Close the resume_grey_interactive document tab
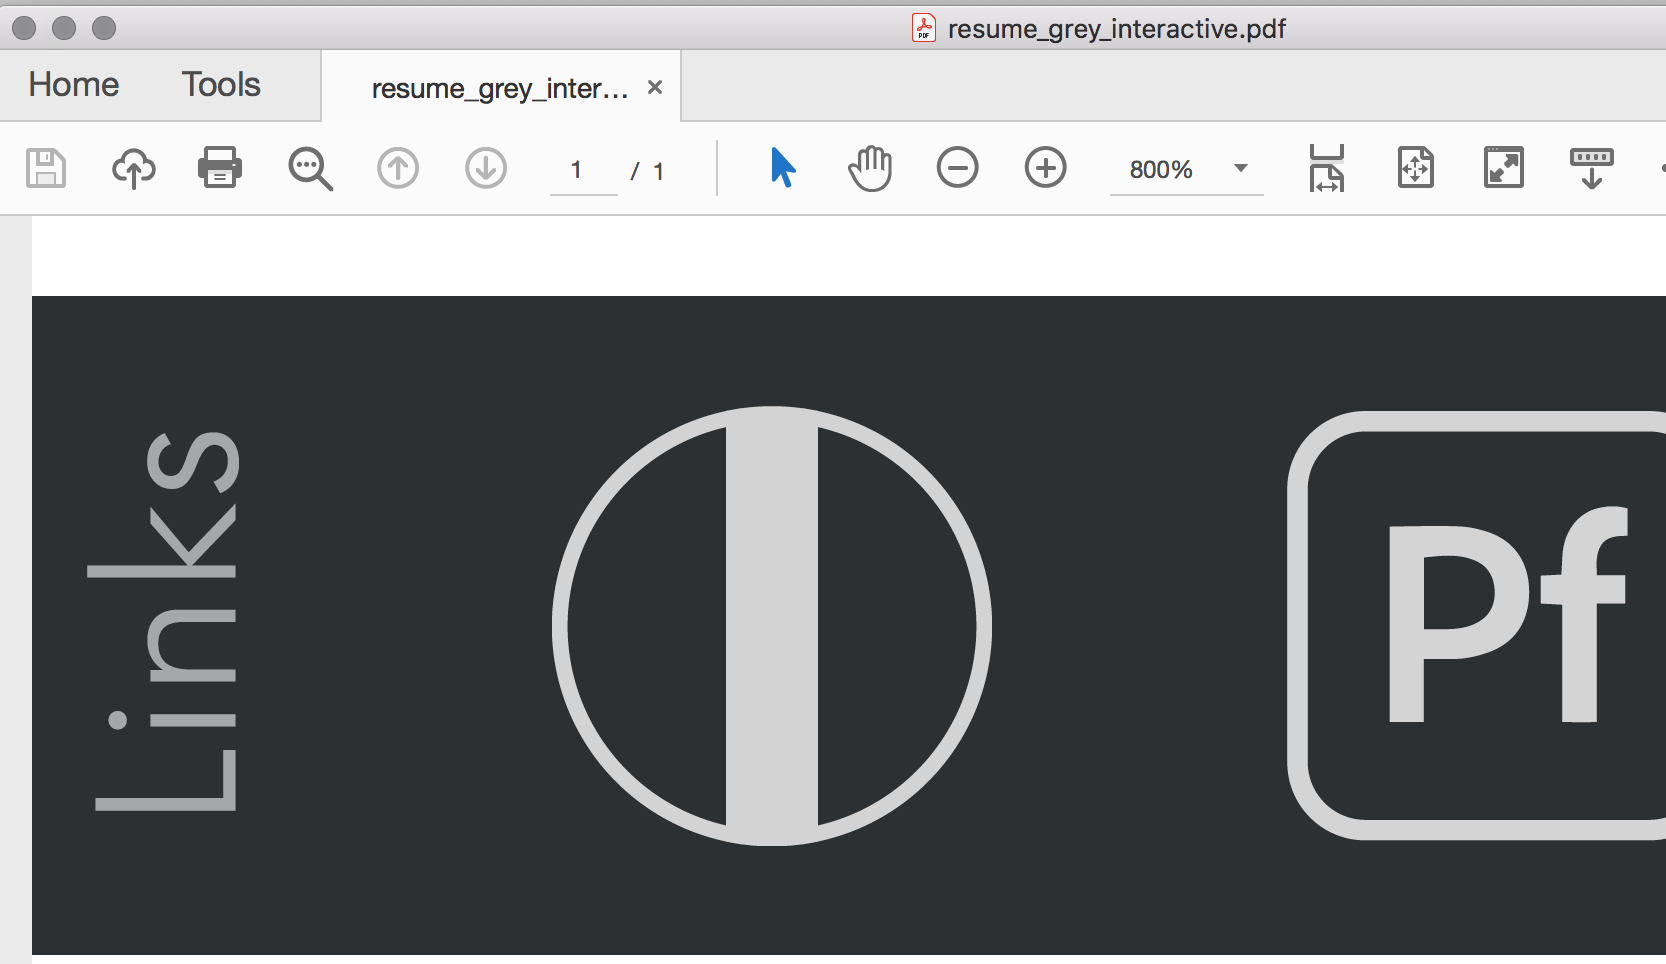Screen dimensions: 1666x964 (x=655, y=87)
